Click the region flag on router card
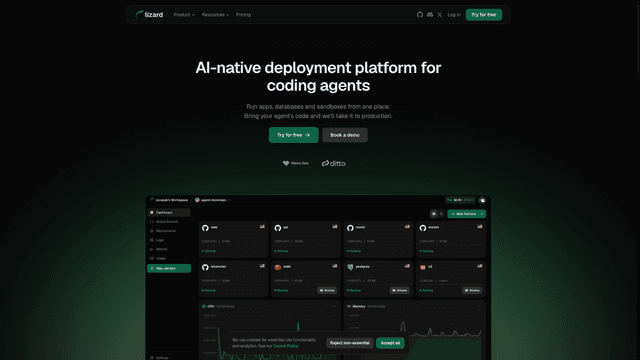Image resolution: width=640 pixels, height=360 pixels. tap(407, 227)
